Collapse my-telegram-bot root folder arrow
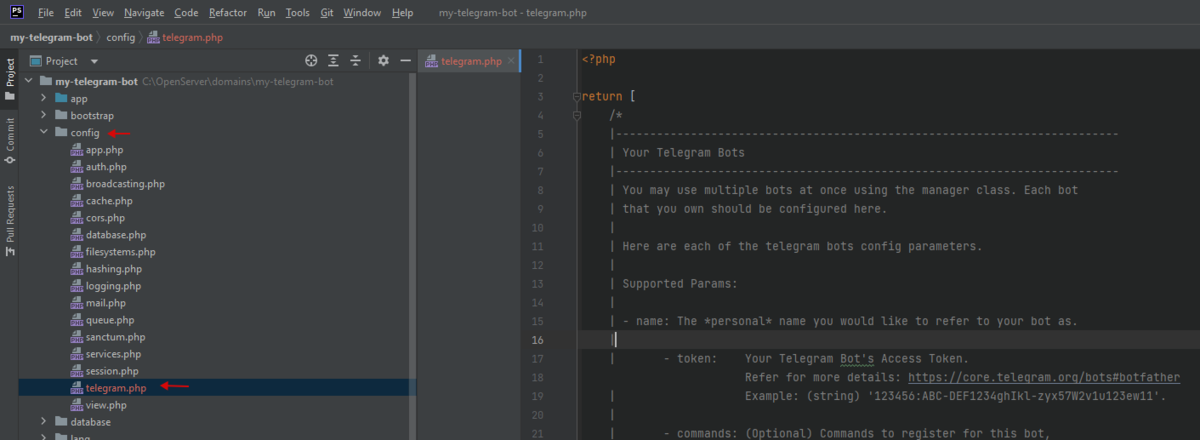1200x440 pixels. click(28, 82)
